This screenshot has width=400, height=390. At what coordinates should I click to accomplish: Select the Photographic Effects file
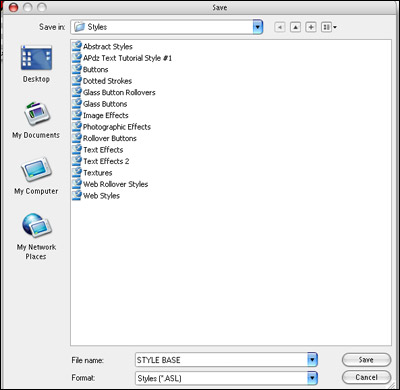point(112,127)
